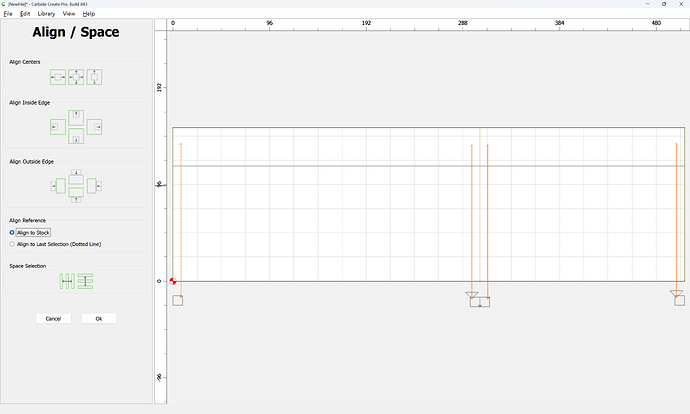Space selection vertically icon
The width and height of the screenshot is (690, 414).
[85, 281]
